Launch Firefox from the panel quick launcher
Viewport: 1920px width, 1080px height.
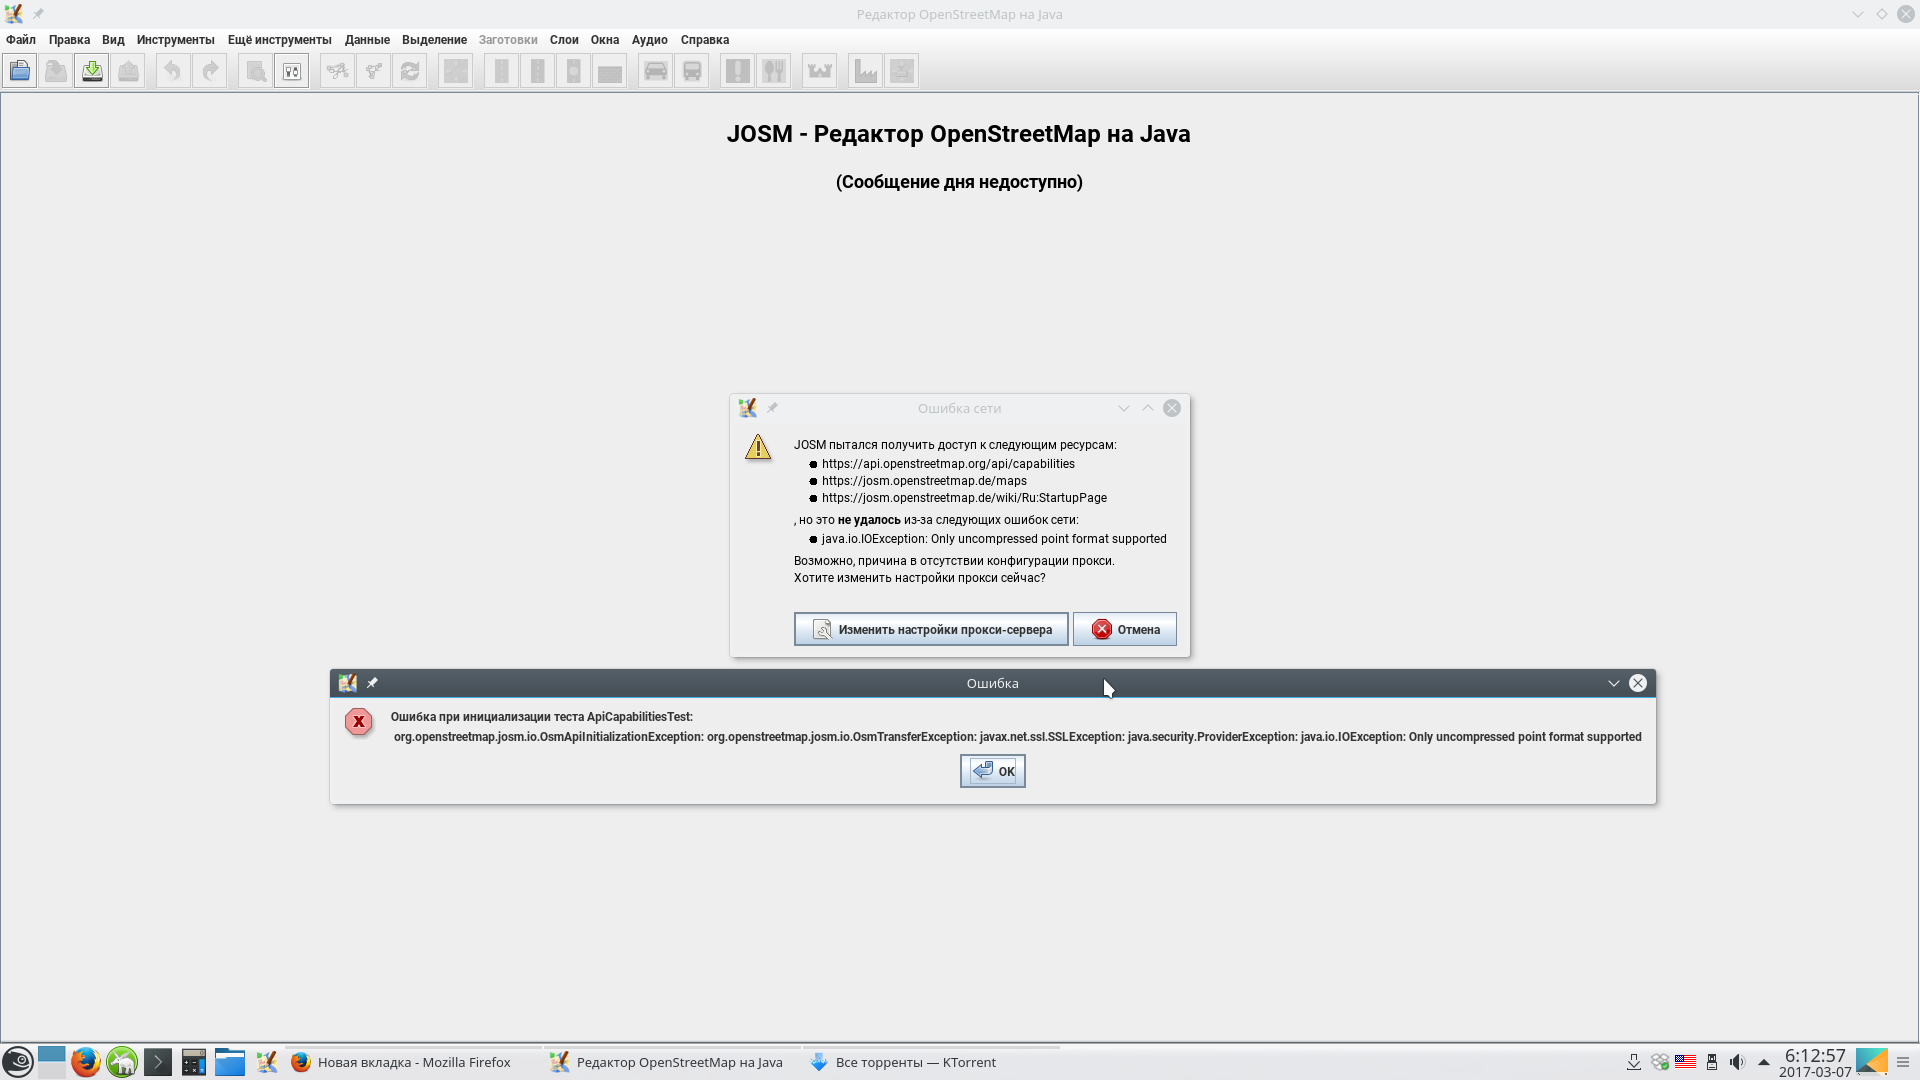click(86, 1062)
